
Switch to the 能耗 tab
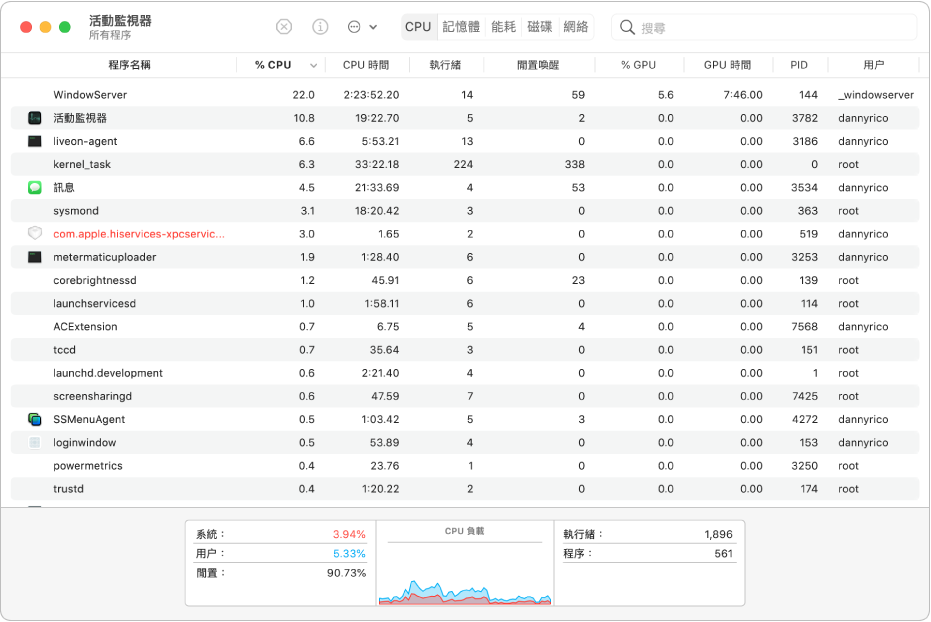[x=504, y=27]
